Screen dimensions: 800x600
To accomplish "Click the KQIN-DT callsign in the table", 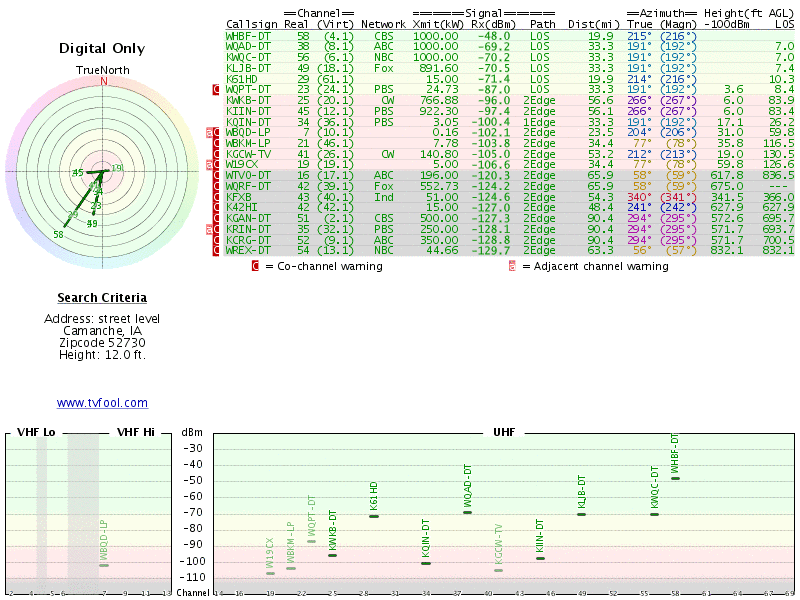I will (248, 122).
